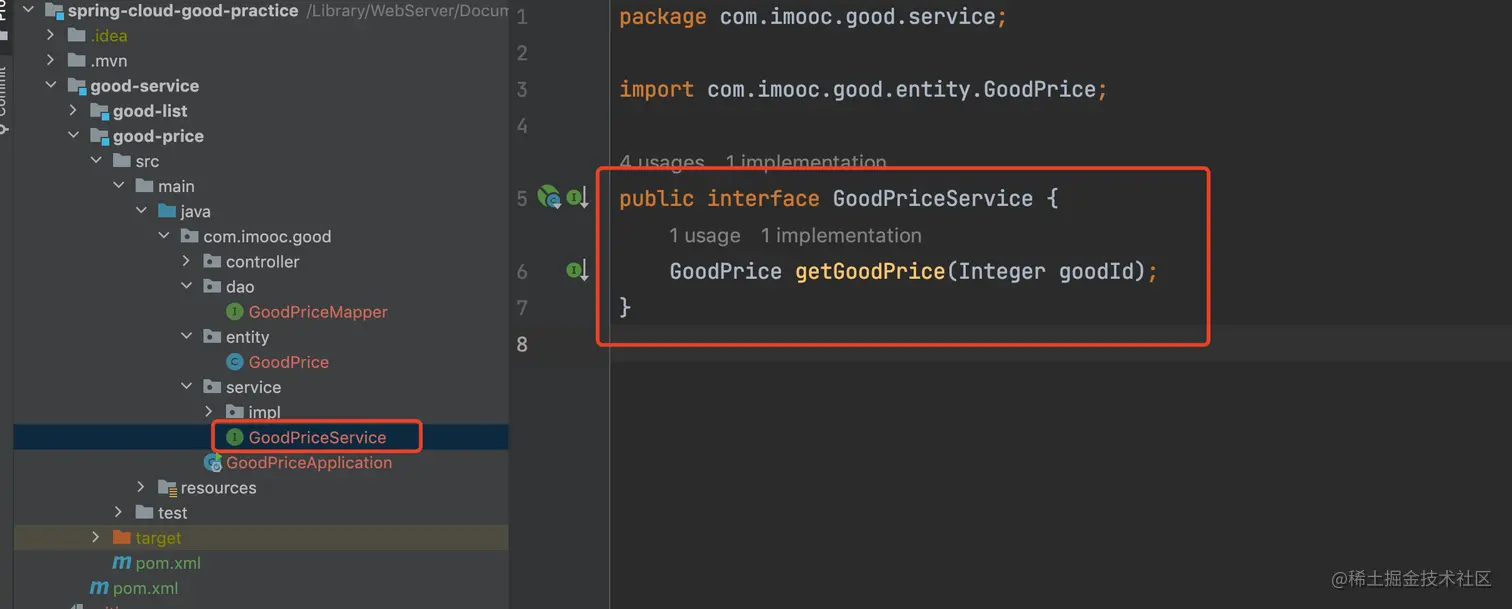Click the getGoodPrice method name
Screen dimensions: 1512x609
click(869, 271)
